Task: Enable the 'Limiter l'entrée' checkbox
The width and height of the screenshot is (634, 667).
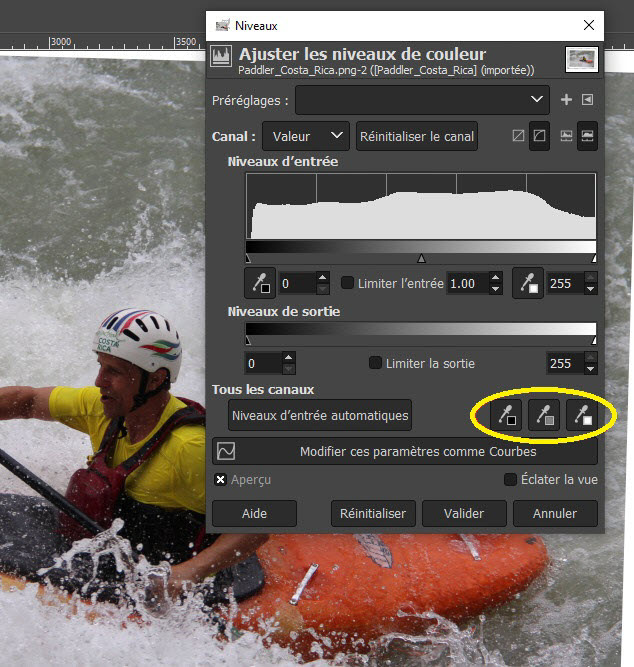Action: [x=348, y=283]
